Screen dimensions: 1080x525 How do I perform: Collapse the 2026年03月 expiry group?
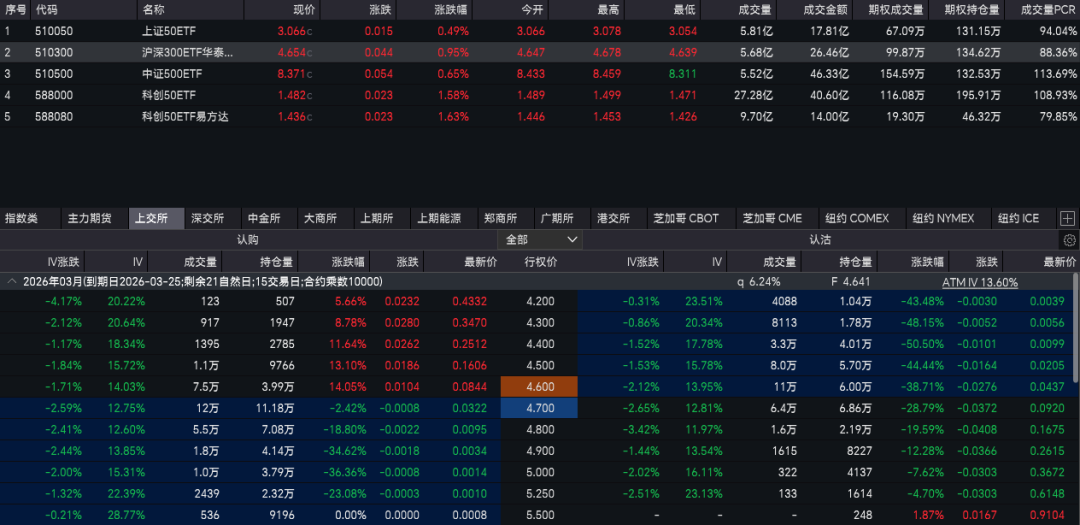click(12, 282)
